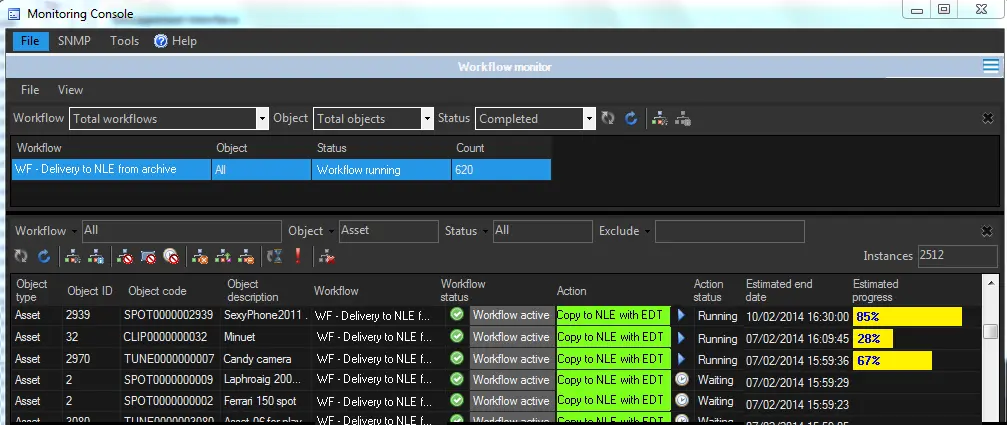Click the Help question mark icon
The width and height of the screenshot is (1007, 425).
[x=161, y=41]
